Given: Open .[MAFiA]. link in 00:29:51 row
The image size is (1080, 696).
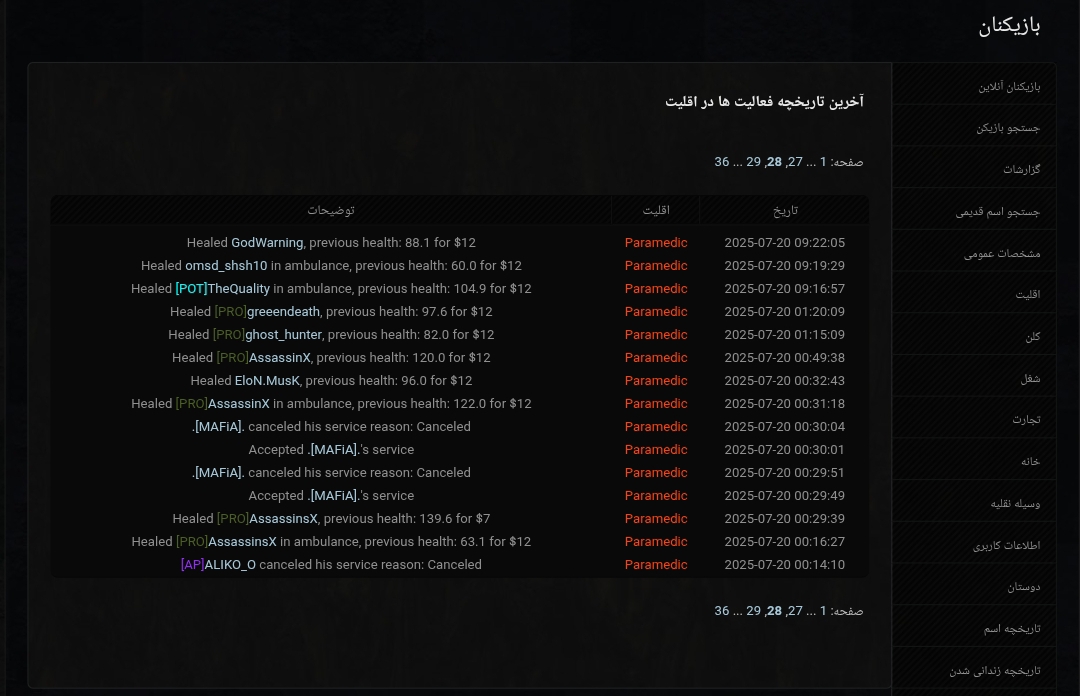Looking at the screenshot, I should pyautogui.click(x=218, y=473).
